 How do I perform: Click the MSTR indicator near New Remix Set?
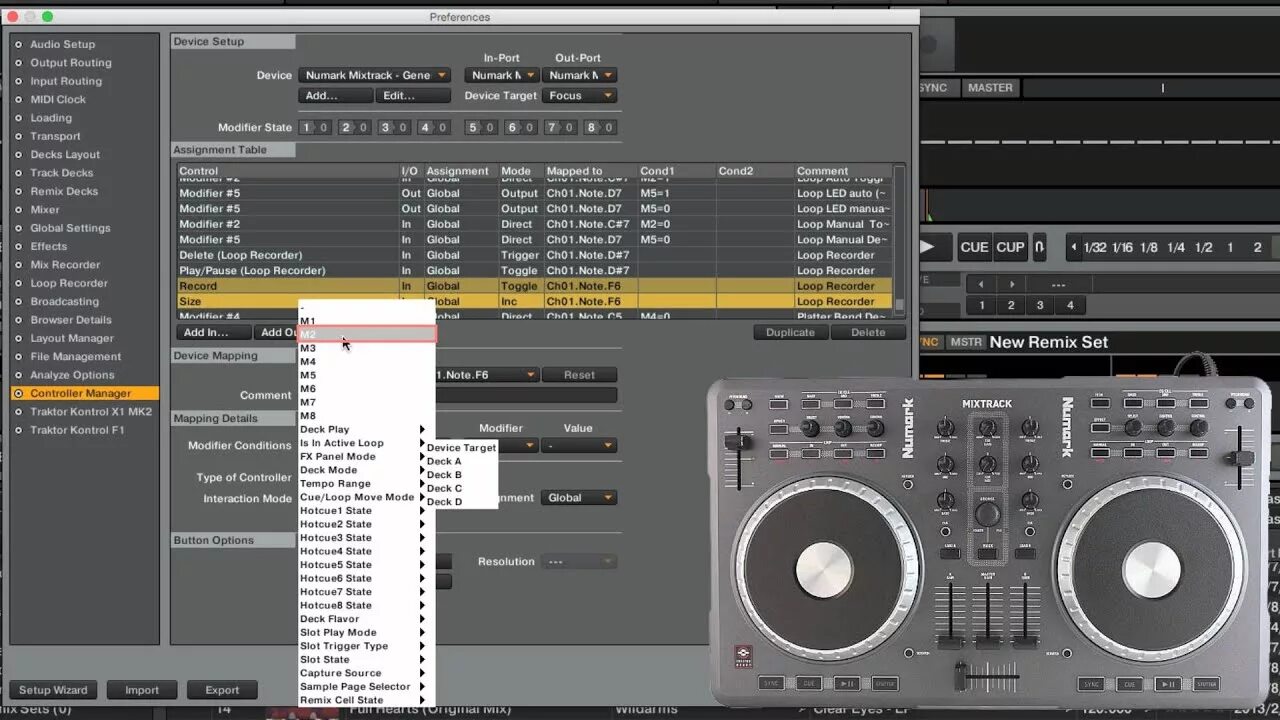[966, 341]
